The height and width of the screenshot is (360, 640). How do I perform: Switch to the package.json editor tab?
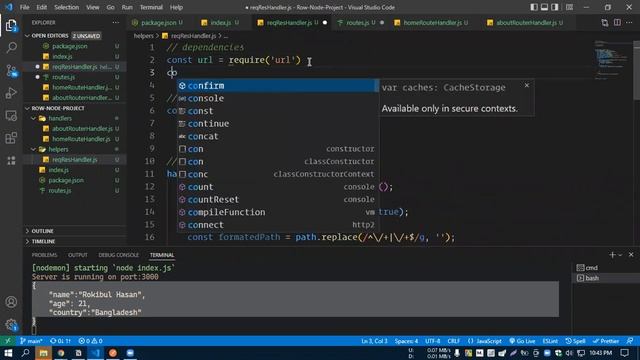(x=158, y=23)
